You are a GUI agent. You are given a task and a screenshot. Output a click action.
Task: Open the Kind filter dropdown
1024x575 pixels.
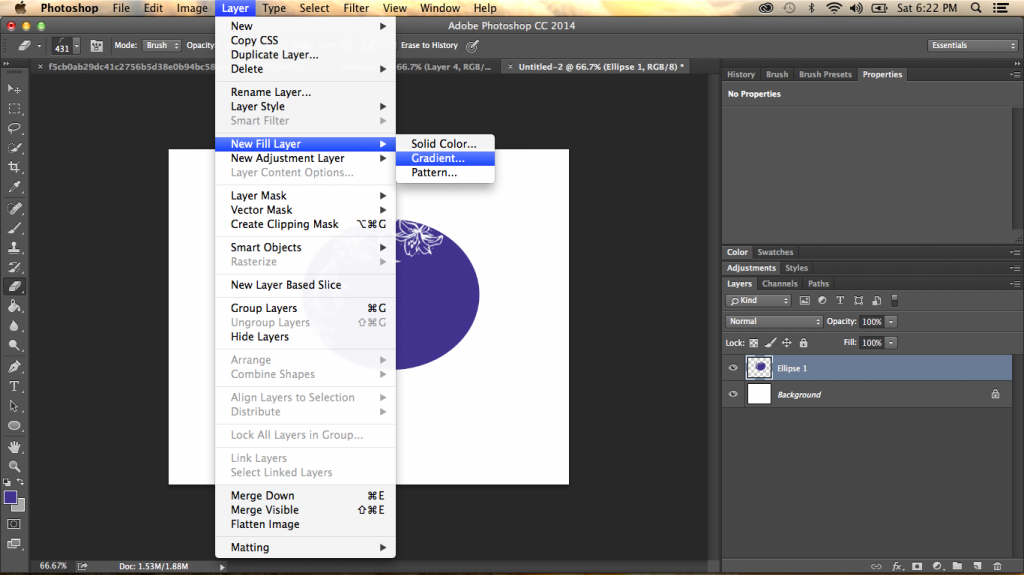tap(758, 301)
